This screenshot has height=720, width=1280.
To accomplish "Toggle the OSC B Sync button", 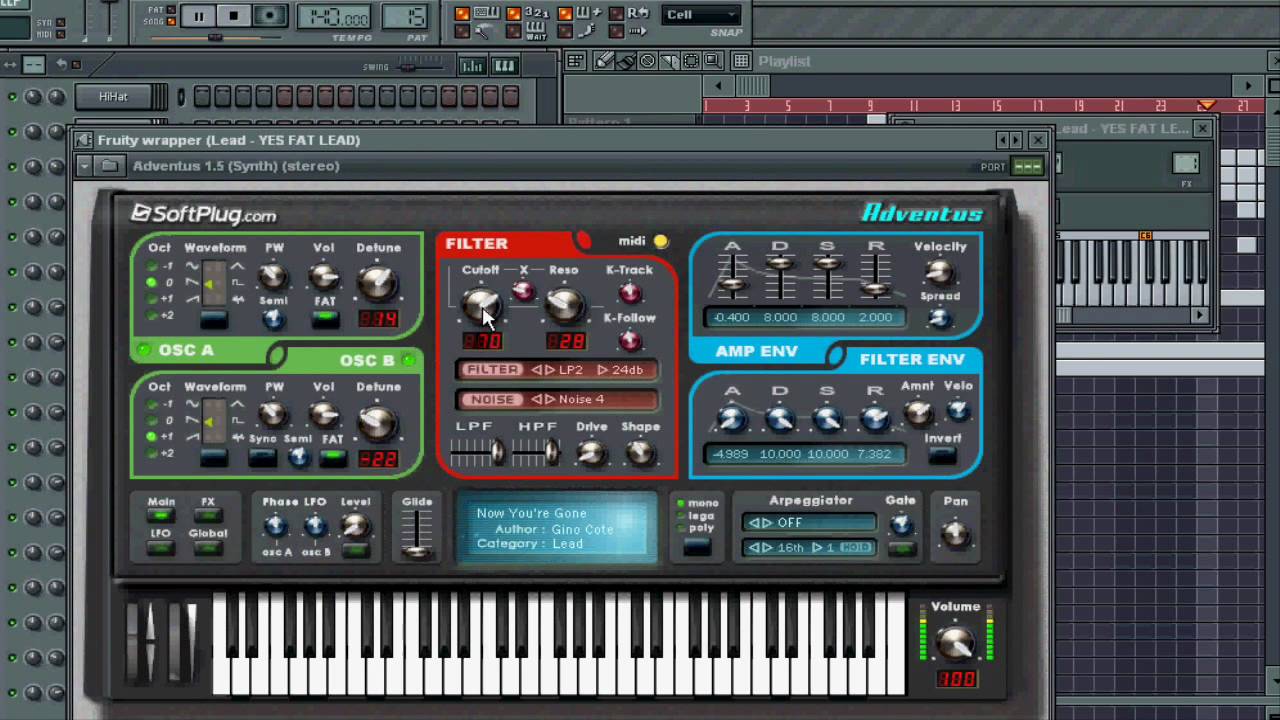I will pyautogui.click(x=262, y=457).
